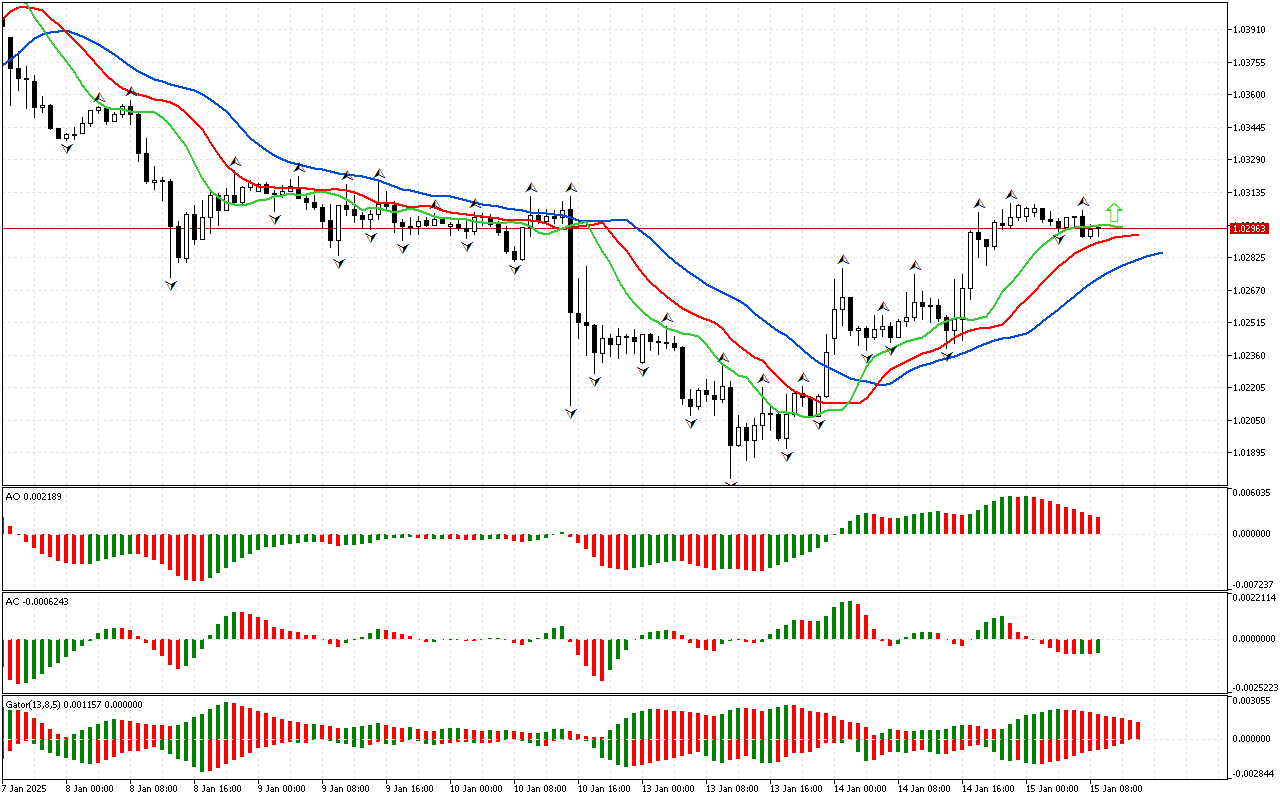Click the 9 Jan 08:00 time label
1280x800 pixels.
coord(345,788)
